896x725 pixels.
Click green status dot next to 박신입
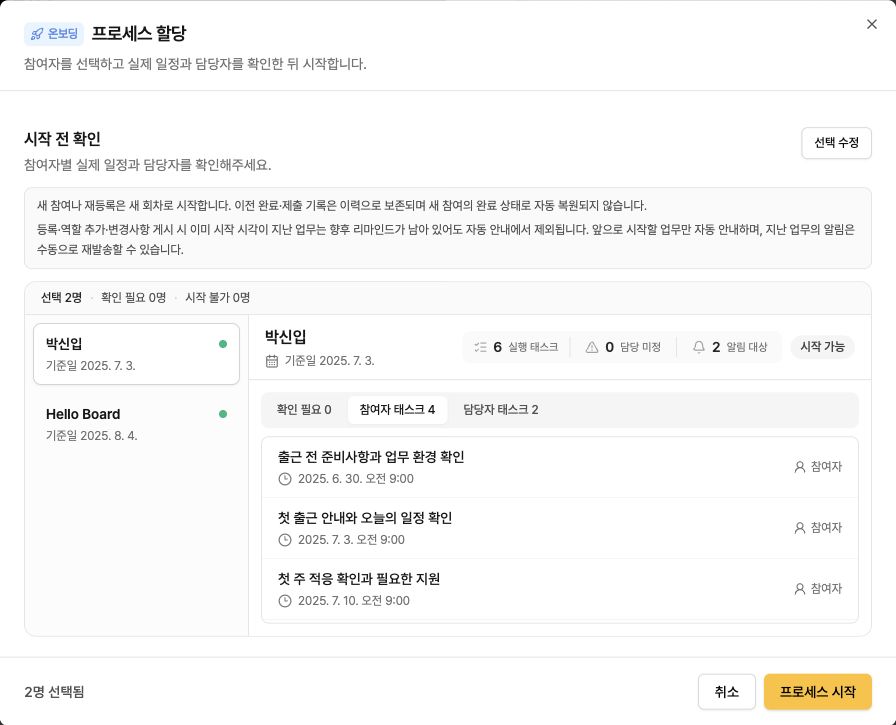223,344
